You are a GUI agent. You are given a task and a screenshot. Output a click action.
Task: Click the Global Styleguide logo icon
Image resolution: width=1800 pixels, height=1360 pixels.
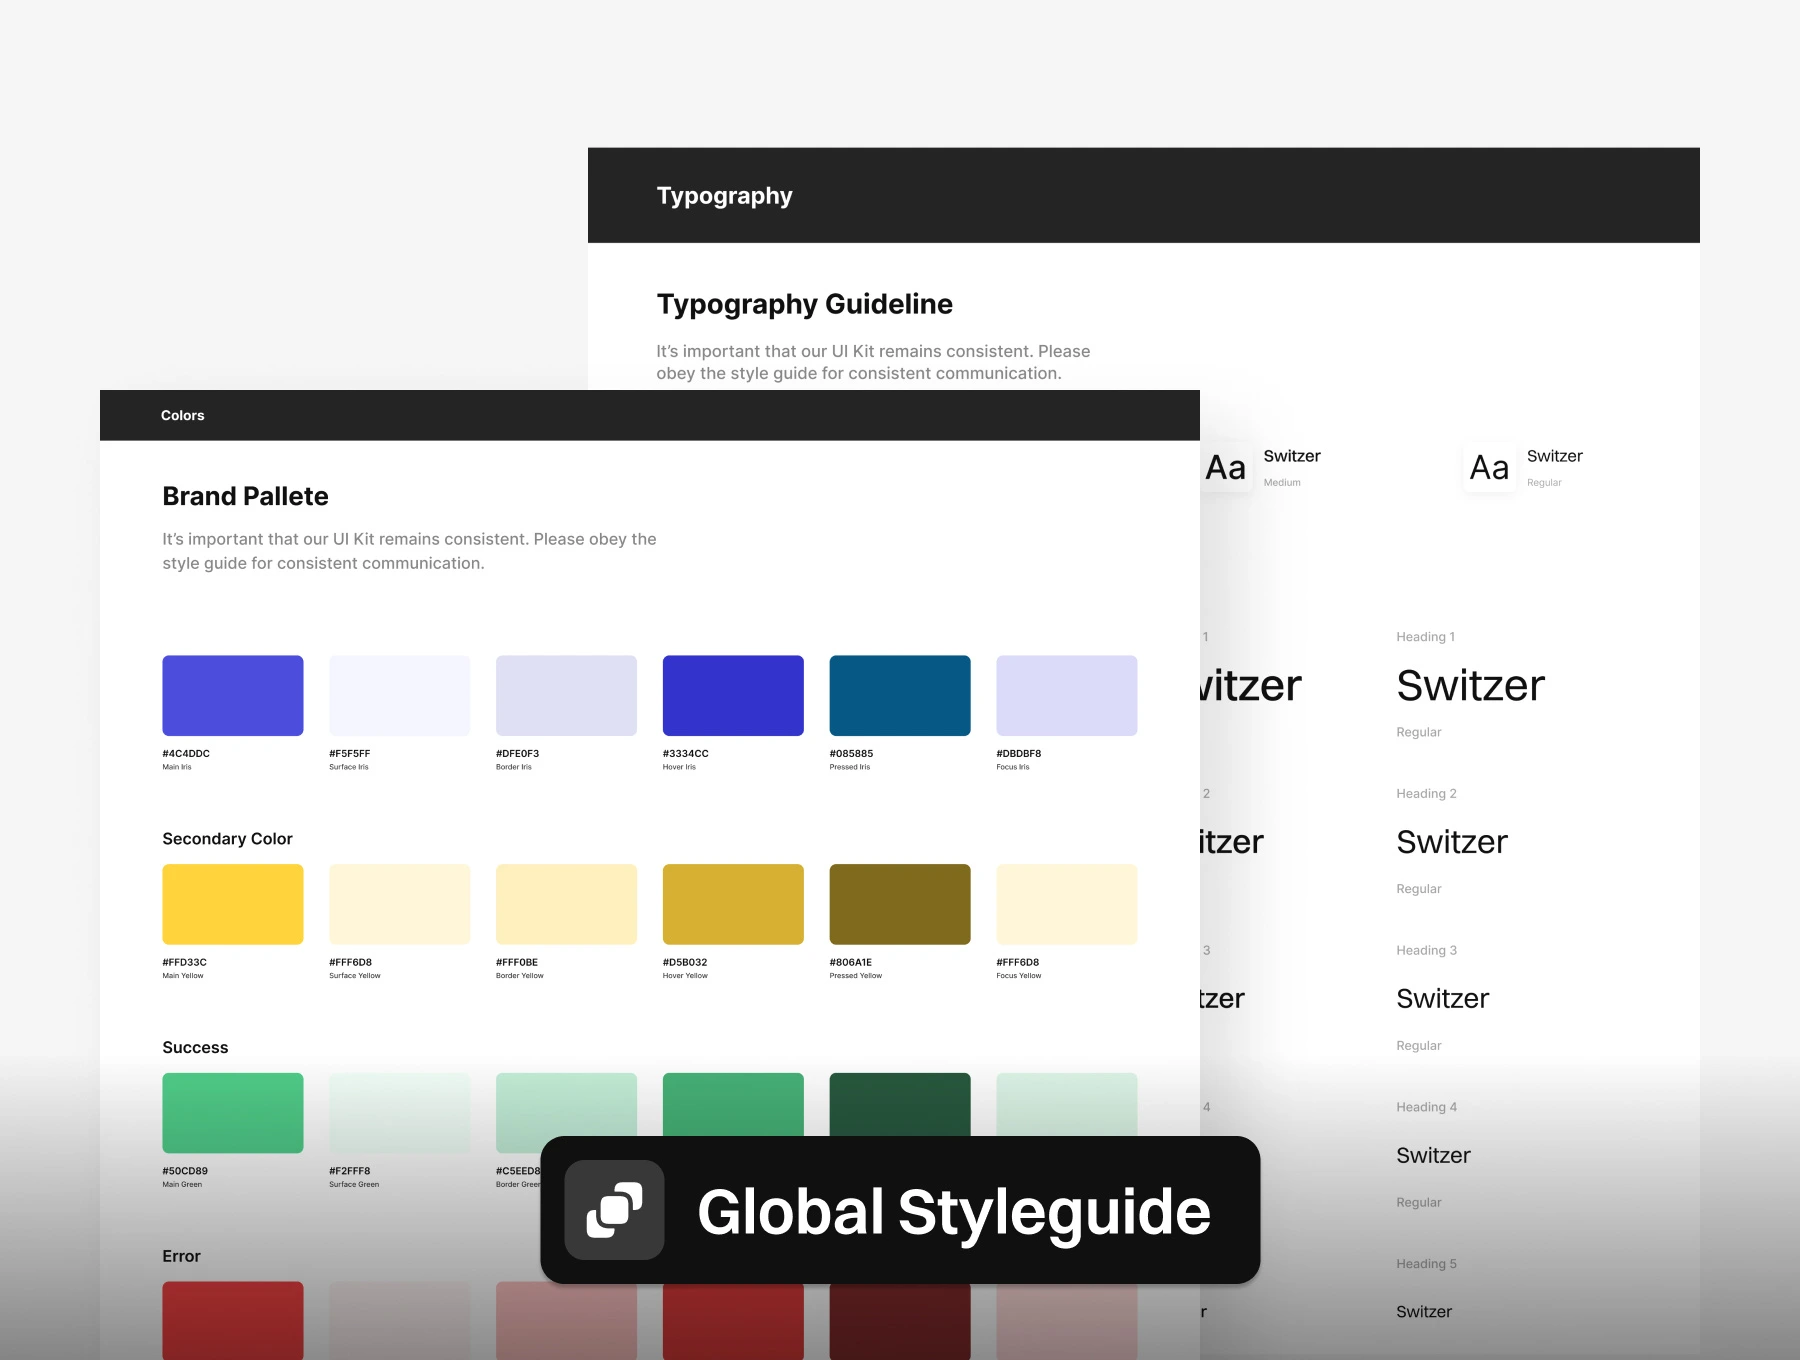pos(614,1210)
